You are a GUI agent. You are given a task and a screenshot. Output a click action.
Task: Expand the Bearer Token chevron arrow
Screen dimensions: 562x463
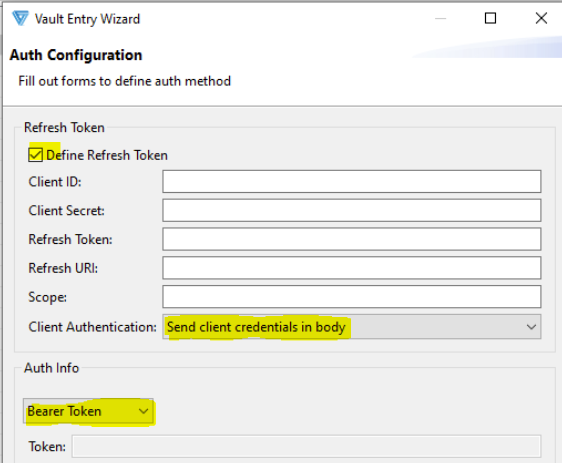pyautogui.click(x=143, y=411)
